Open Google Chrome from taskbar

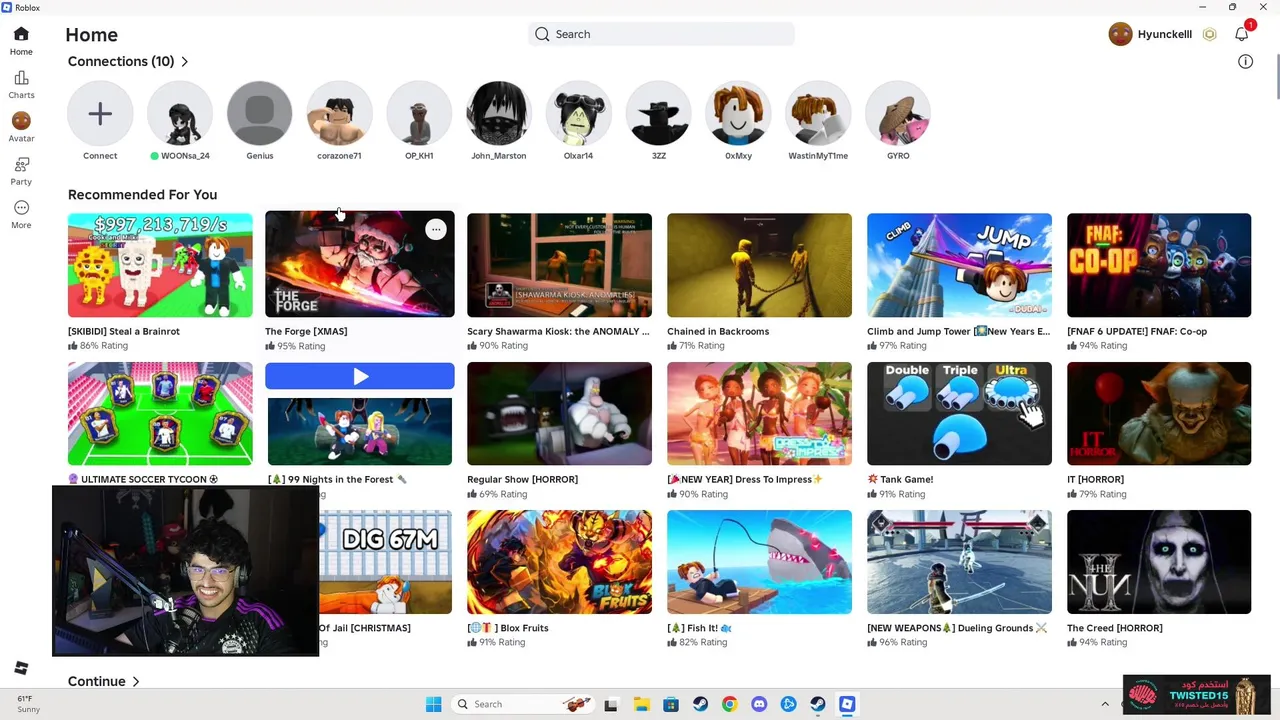click(729, 704)
